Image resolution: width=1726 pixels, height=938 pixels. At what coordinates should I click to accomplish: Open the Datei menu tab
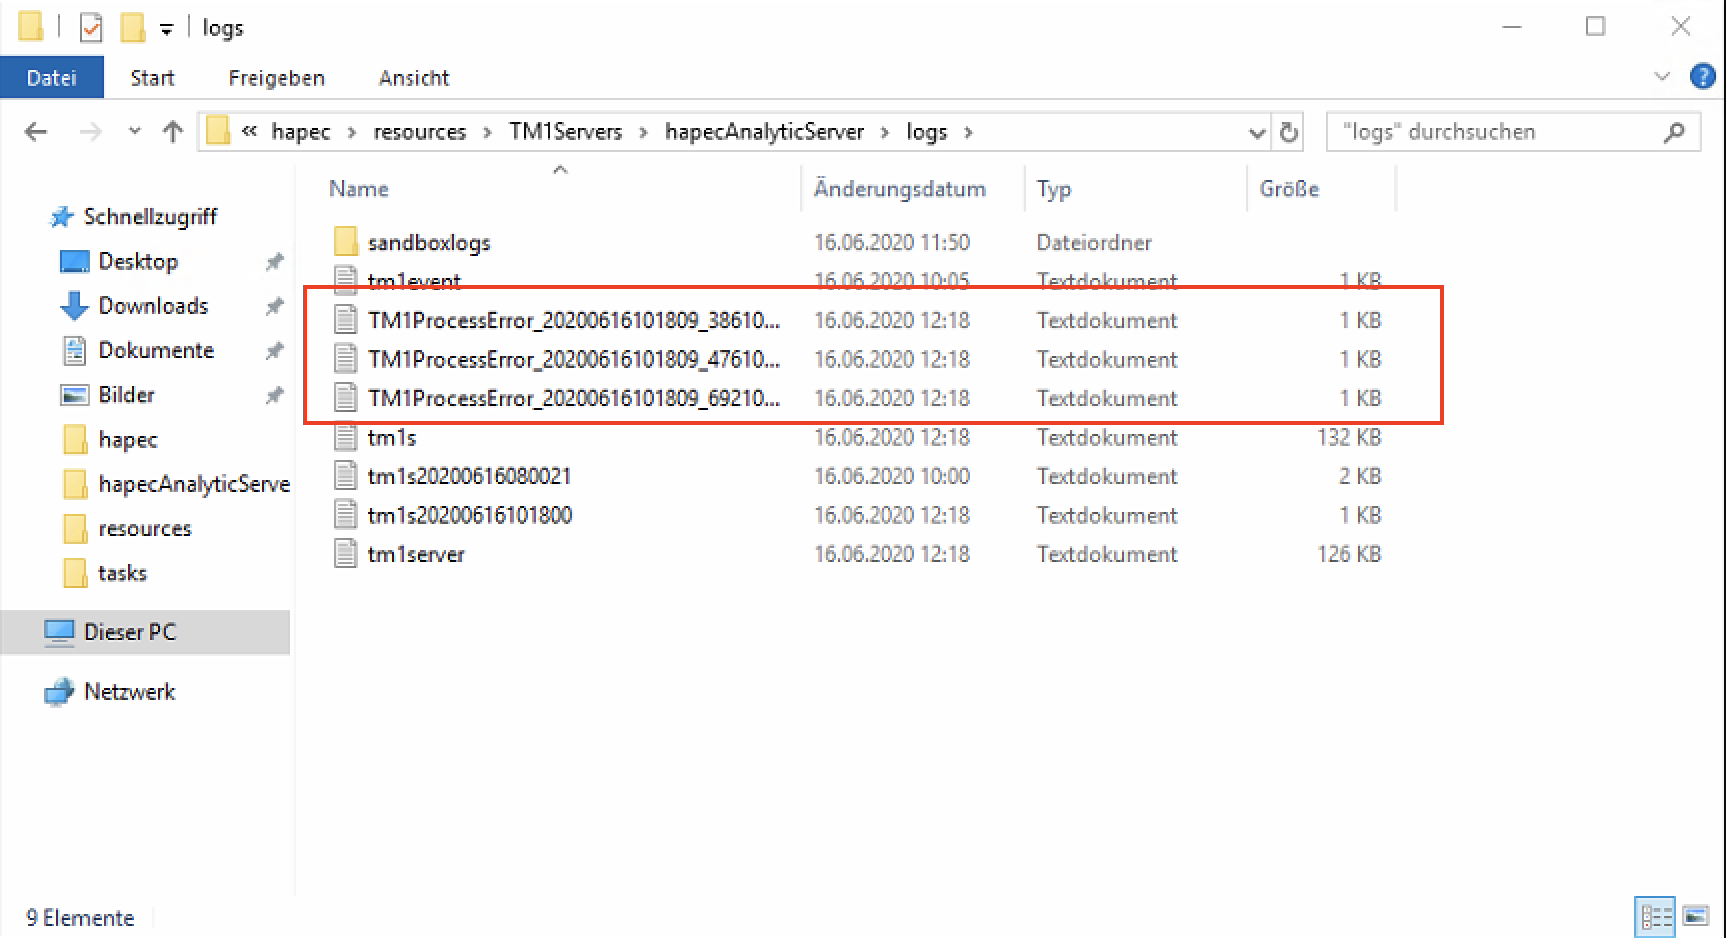coord(52,78)
